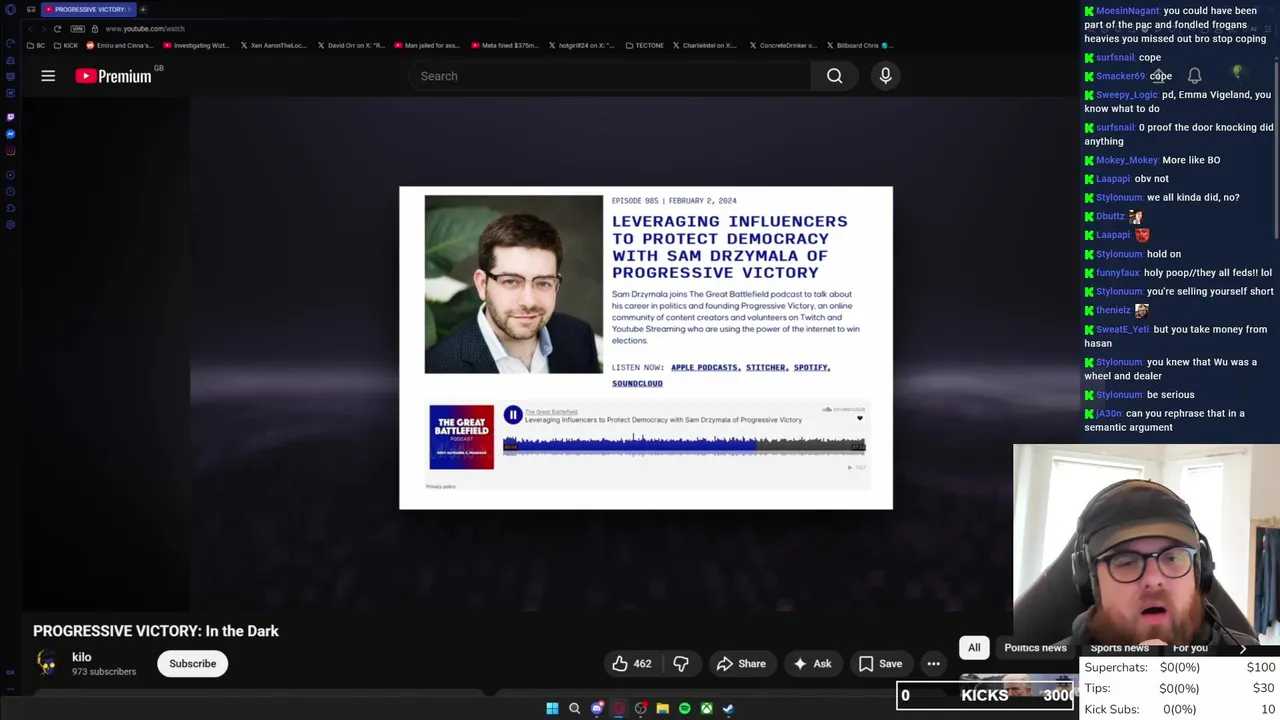
Task: Activate voice search microphone
Action: 885,76
